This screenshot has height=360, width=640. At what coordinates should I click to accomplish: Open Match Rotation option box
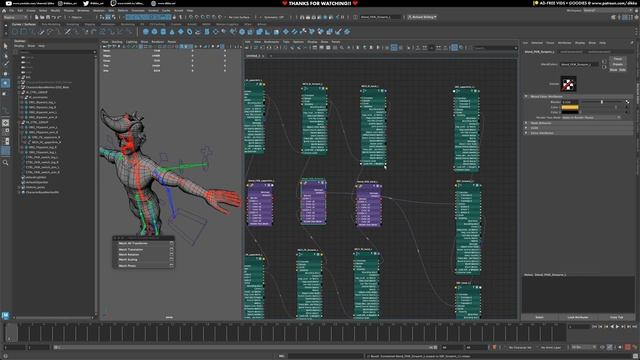point(171,254)
